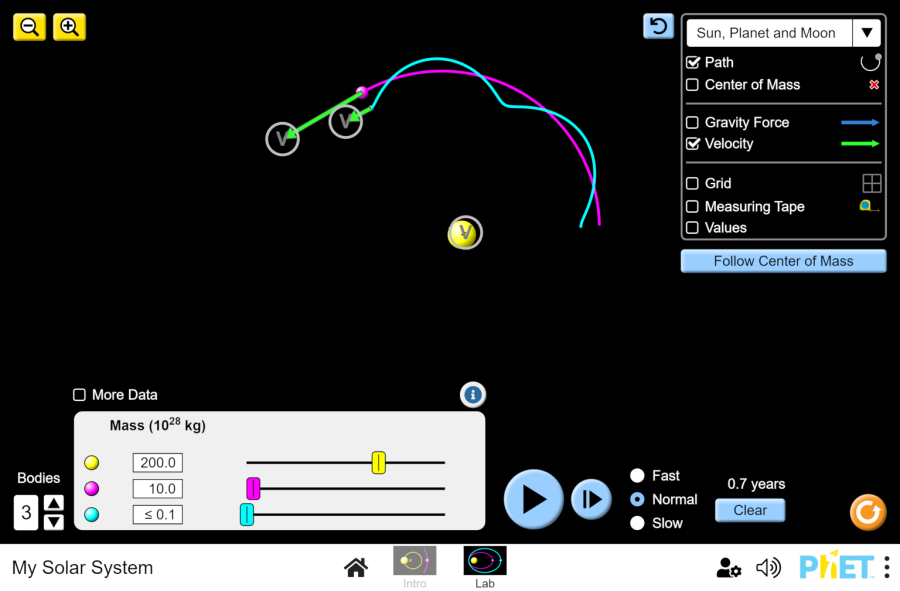Go to the home screen icon
900x591 pixels.
click(x=356, y=567)
